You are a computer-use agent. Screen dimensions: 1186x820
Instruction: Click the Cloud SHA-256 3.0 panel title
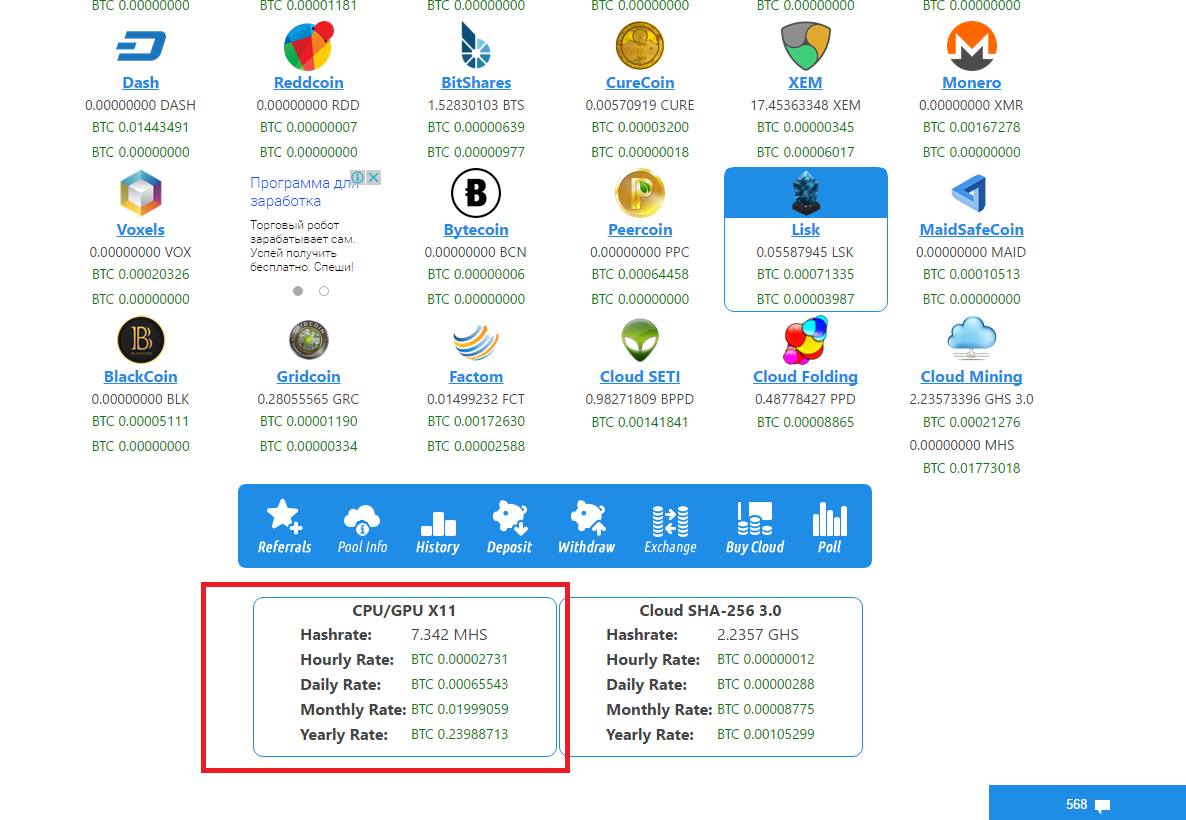pyautogui.click(x=710, y=610)
